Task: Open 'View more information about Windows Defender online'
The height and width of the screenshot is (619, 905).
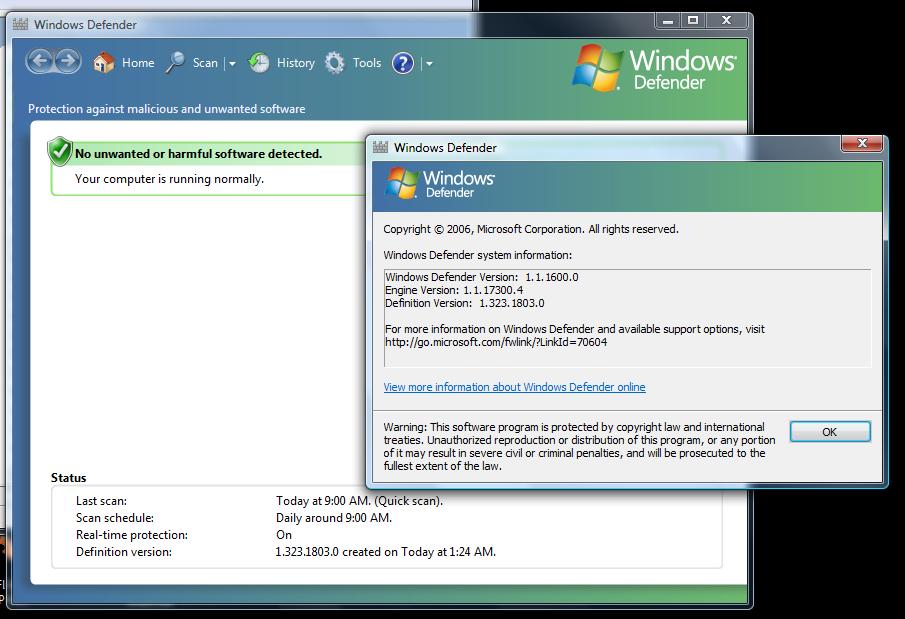Action: (514, 387)
